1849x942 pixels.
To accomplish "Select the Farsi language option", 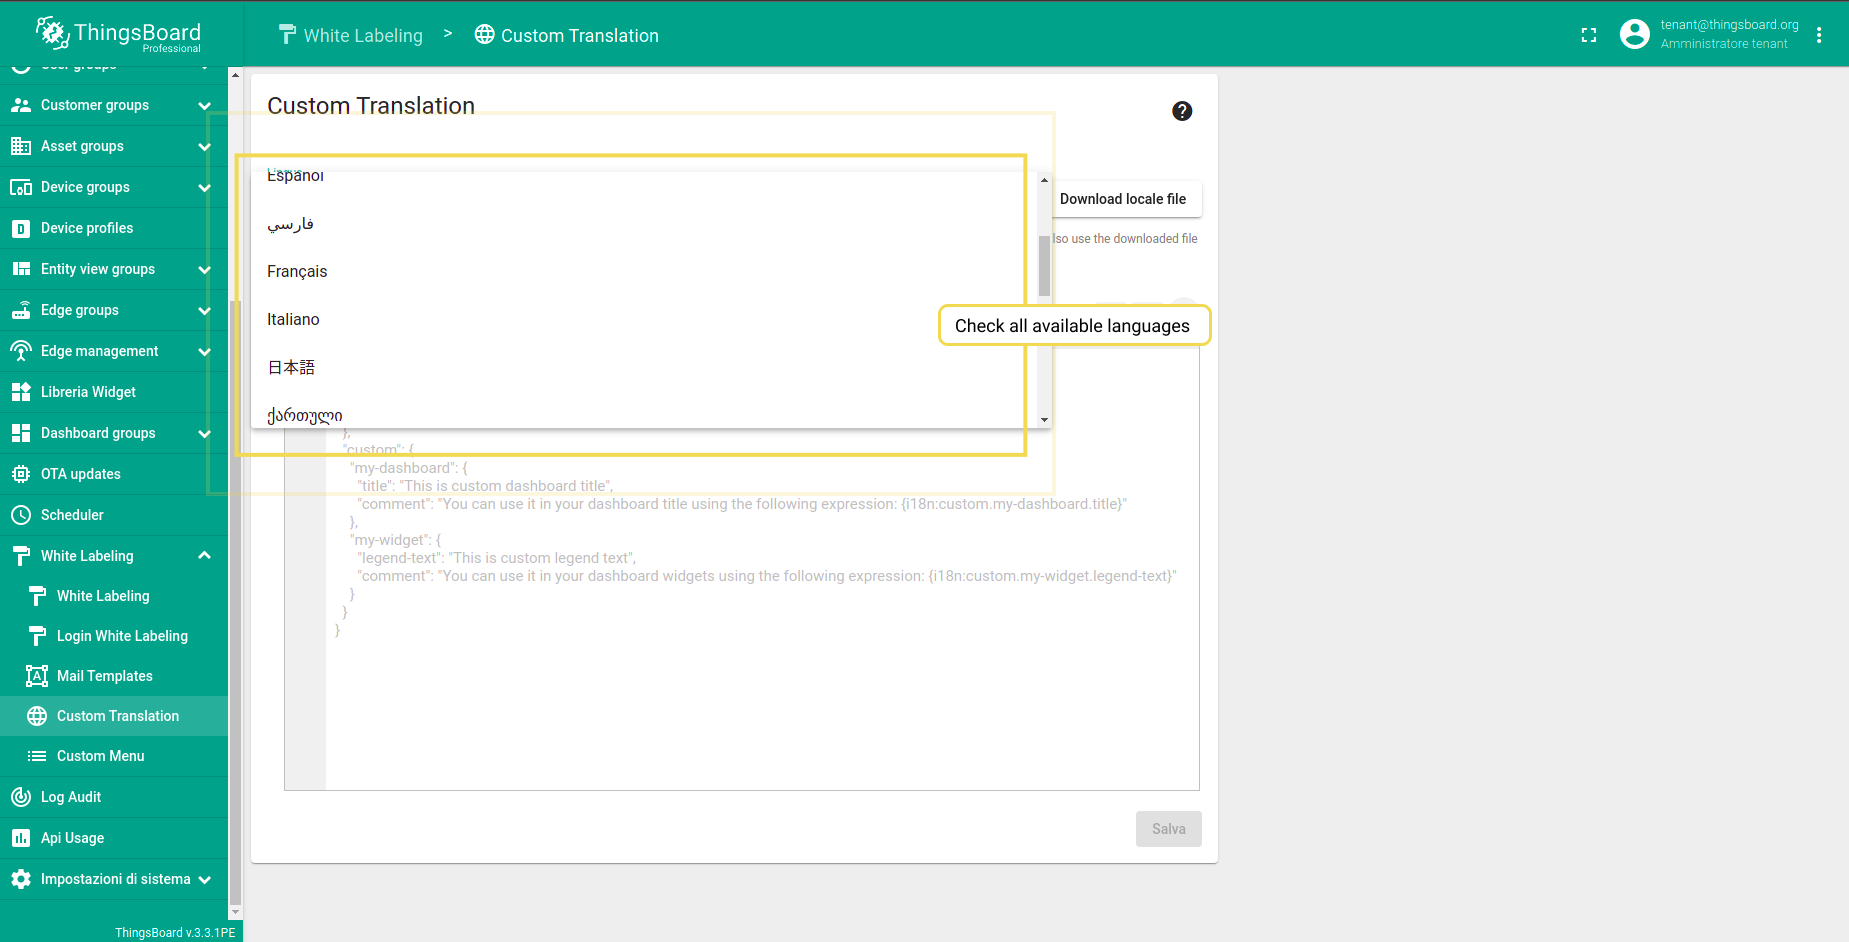I will point(644,223).
